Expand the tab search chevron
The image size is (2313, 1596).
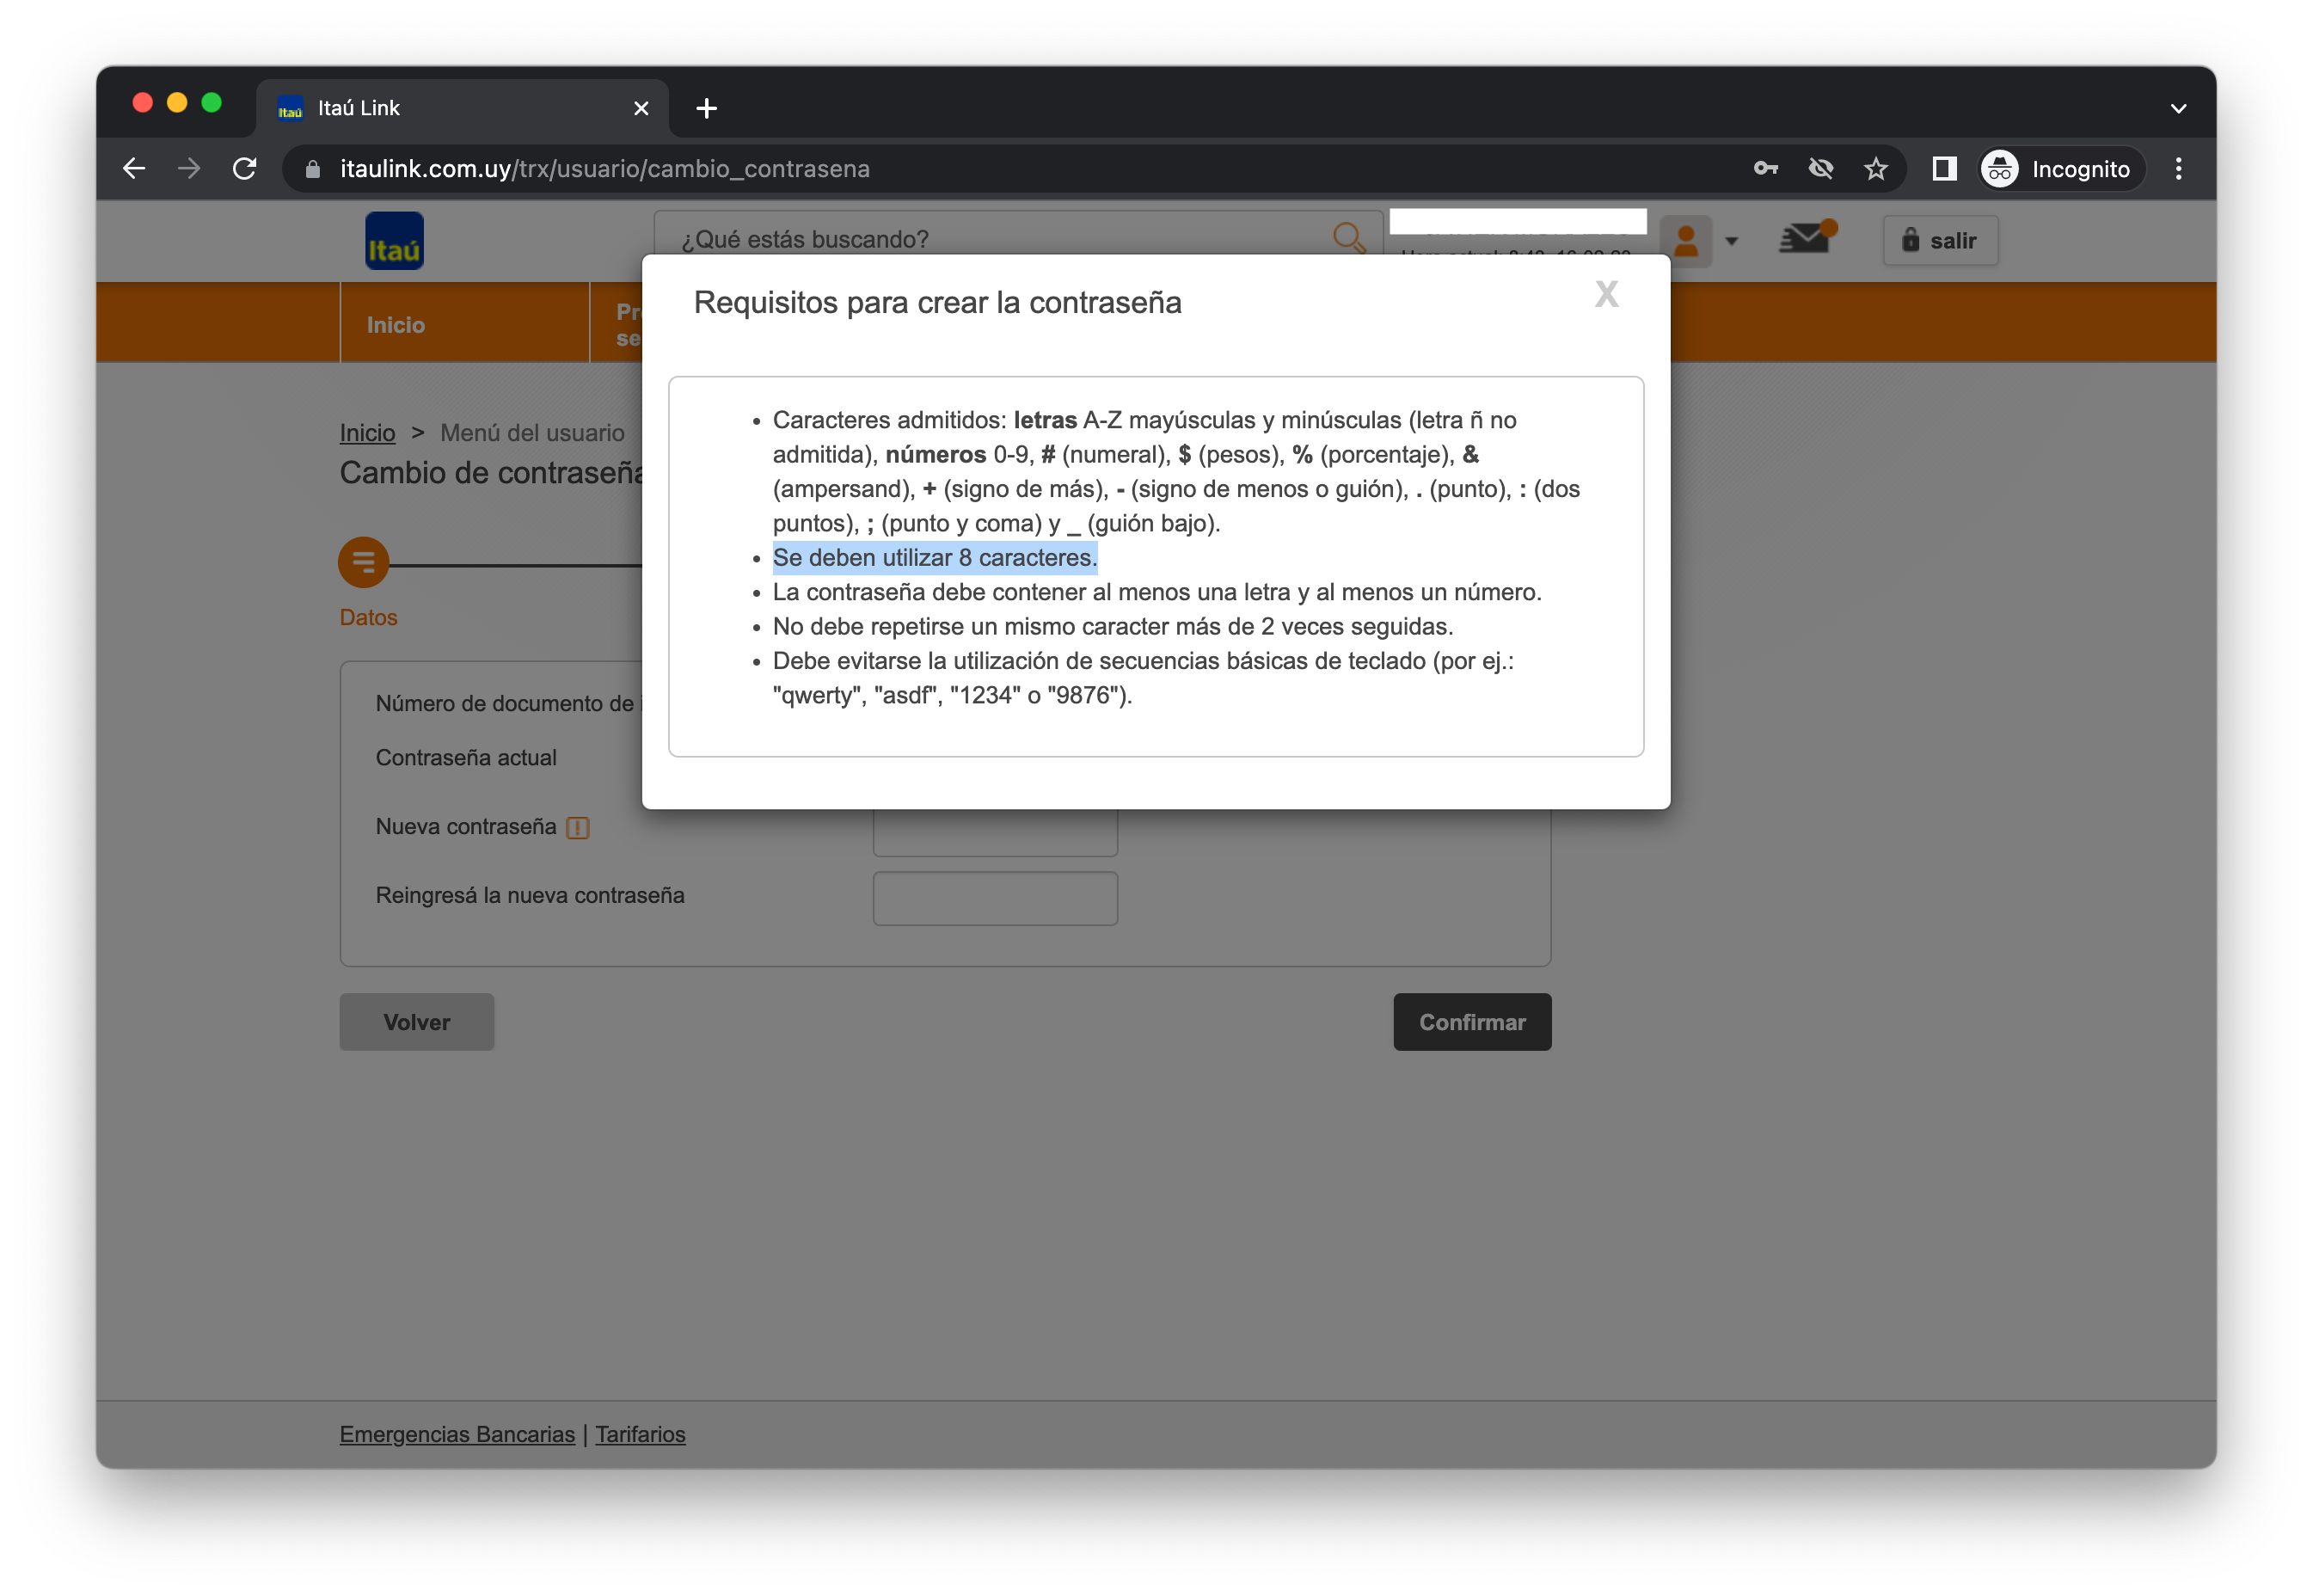click(x=2178, y=108)
